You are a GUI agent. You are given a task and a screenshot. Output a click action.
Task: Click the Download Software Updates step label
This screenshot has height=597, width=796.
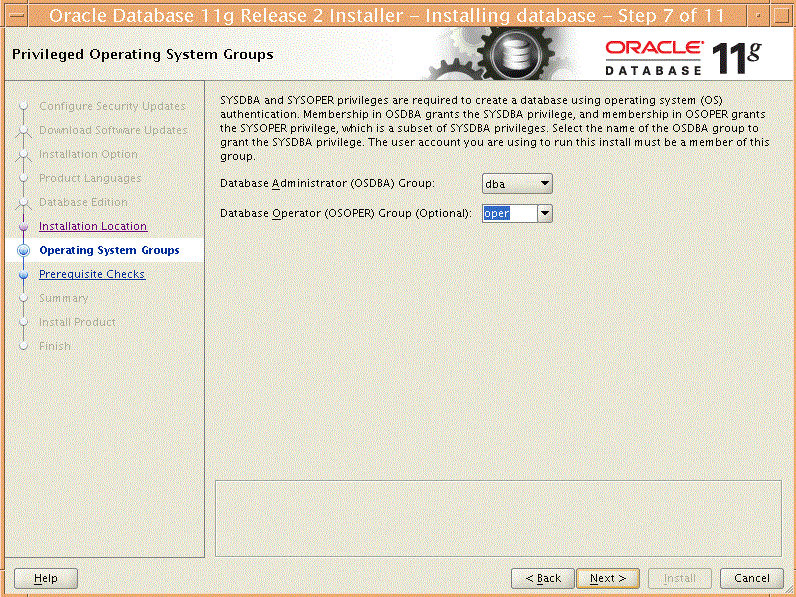coord(113,130)
